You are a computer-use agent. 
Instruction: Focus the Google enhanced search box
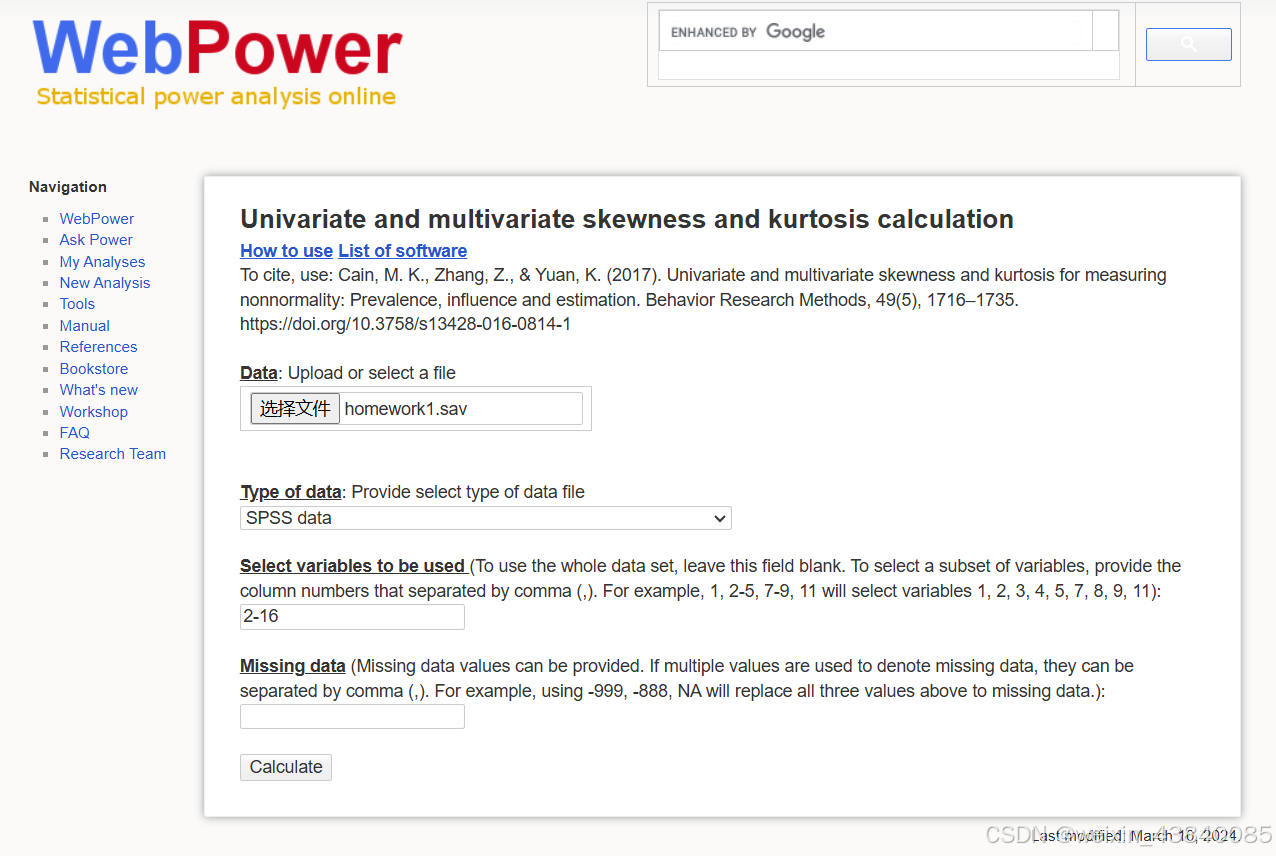point(875,31)
